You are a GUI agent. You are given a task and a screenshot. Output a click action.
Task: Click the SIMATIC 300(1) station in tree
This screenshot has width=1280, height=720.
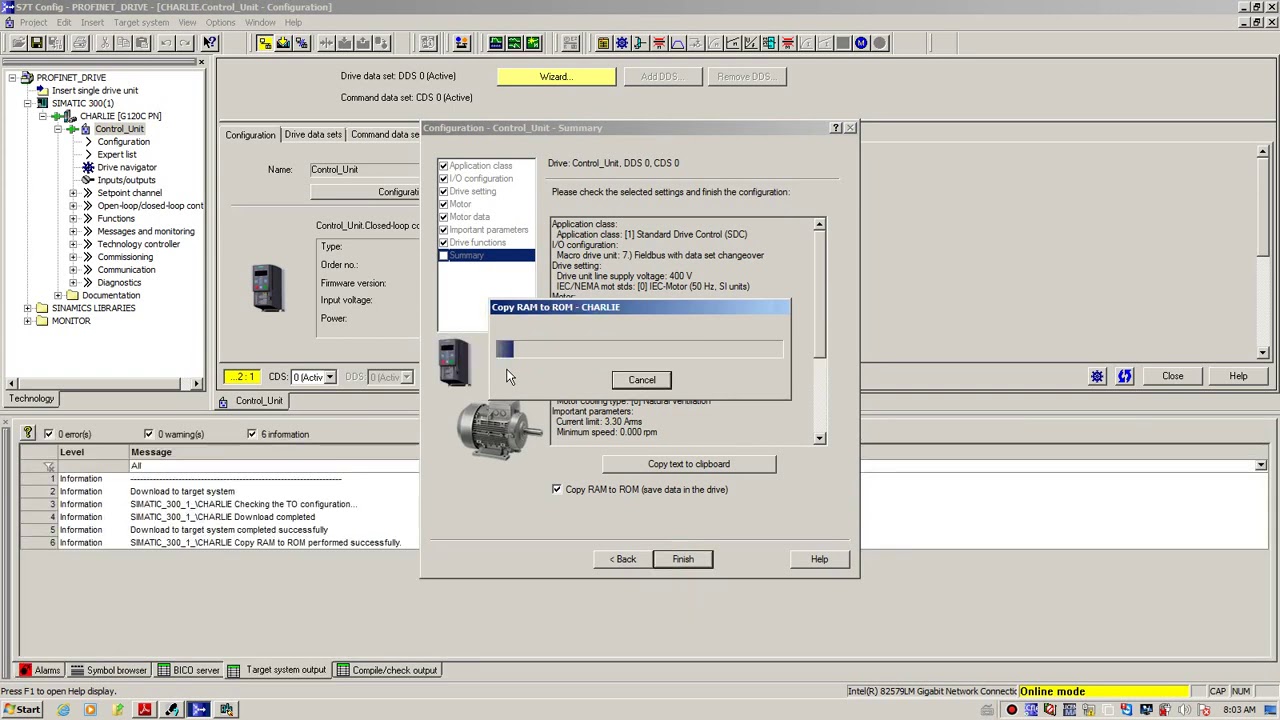click(82, 103)
